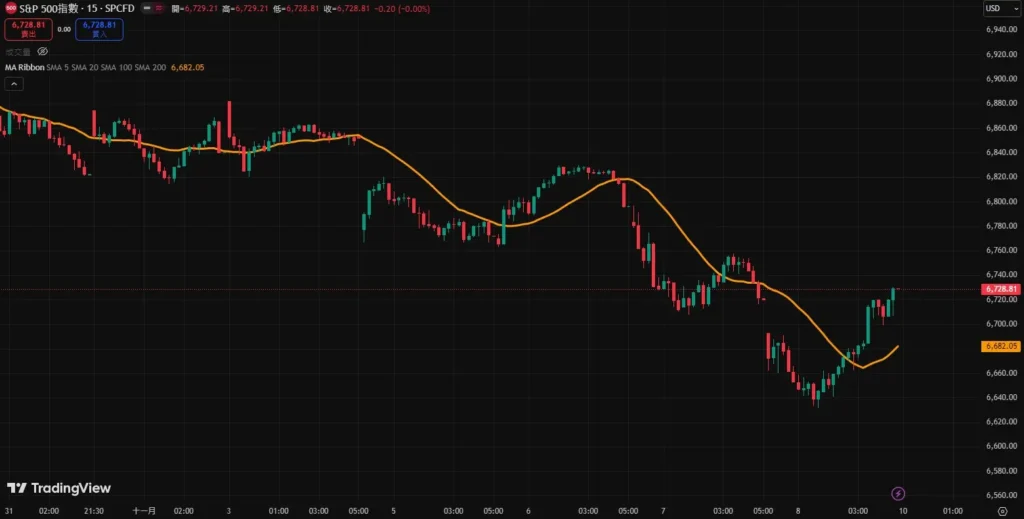This screenshot has height=519, width=1024.
Task: Select the MA Ribbon indicator label
Action: pos(24,68)
